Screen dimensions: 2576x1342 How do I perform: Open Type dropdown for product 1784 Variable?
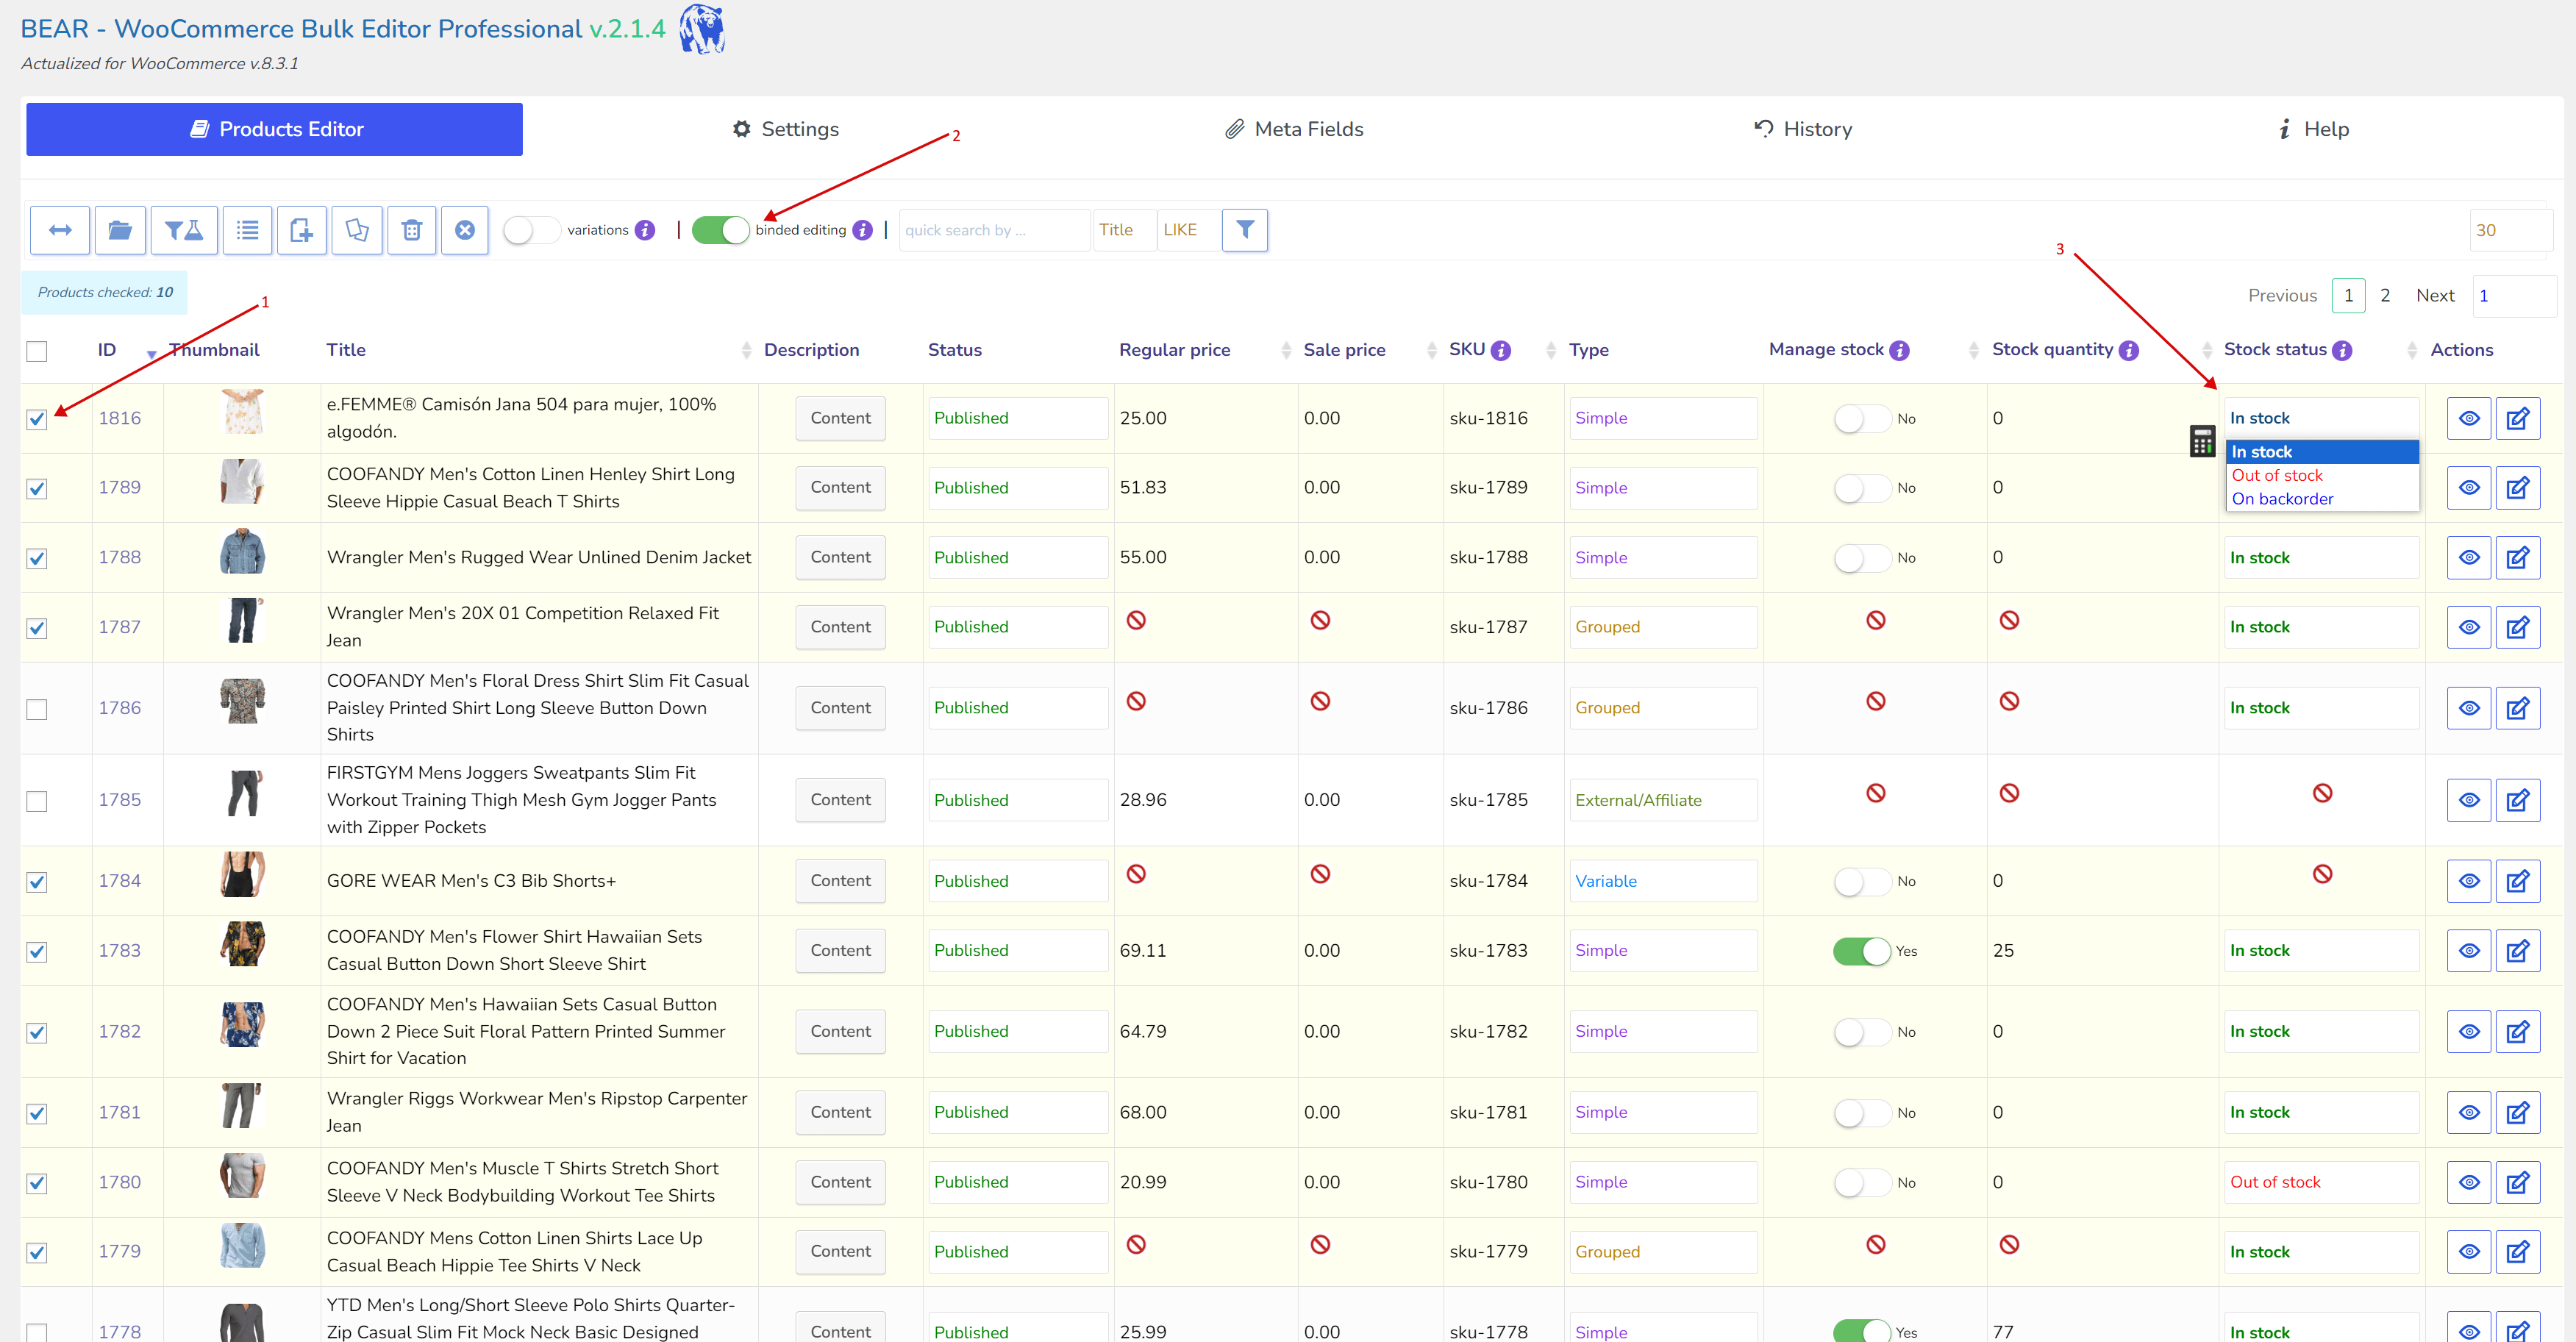pos(1663,882)
